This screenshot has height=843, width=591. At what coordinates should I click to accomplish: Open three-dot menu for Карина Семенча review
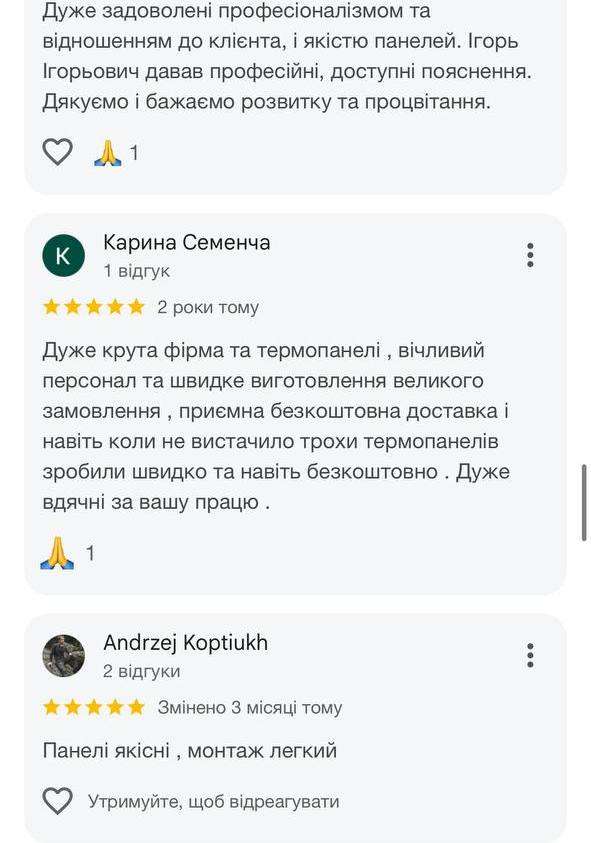coord(530,255)
